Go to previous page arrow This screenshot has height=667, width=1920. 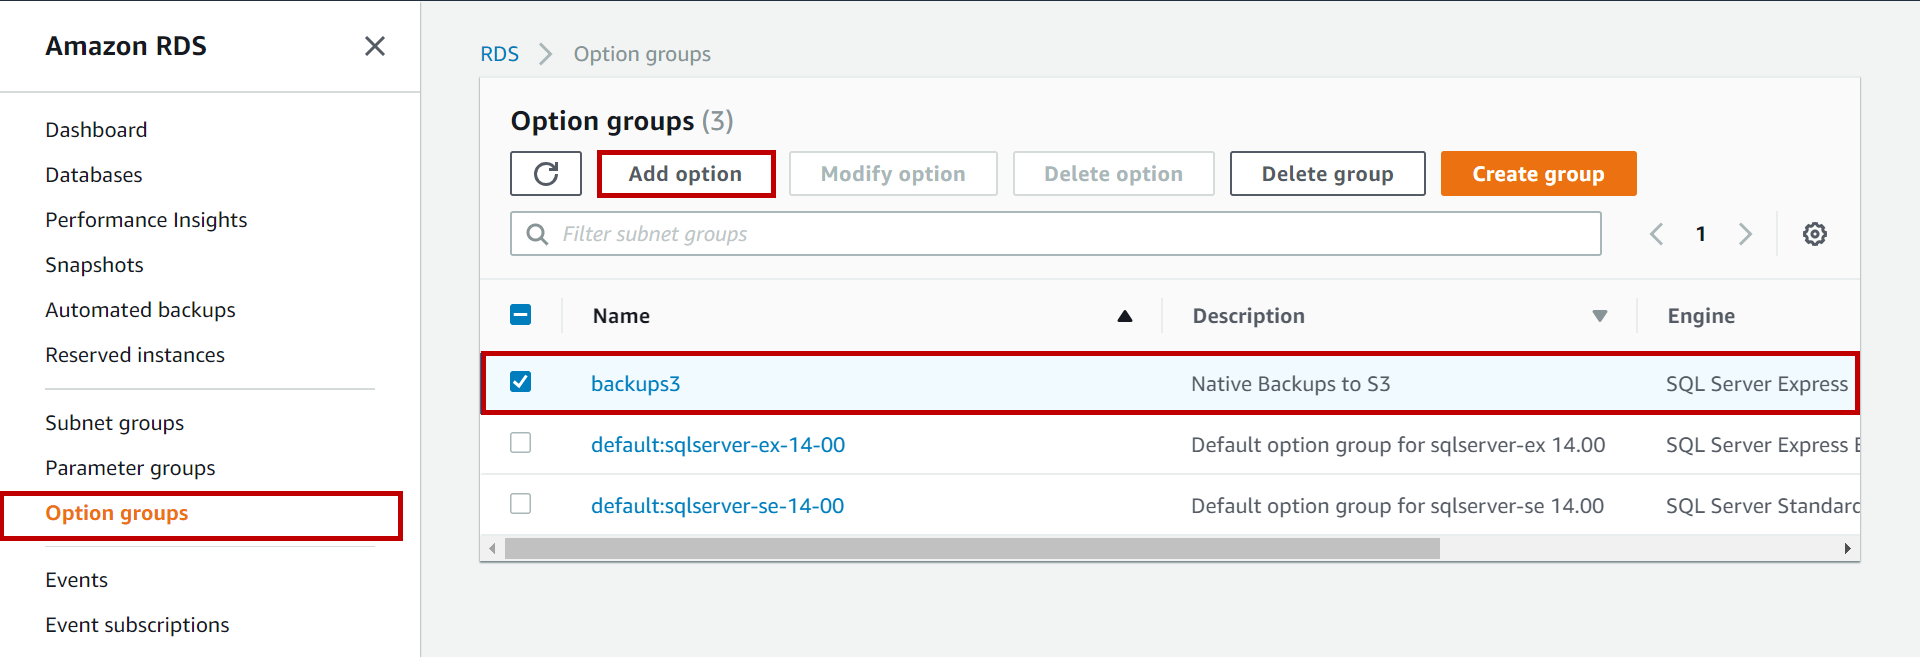[1657, 234]
